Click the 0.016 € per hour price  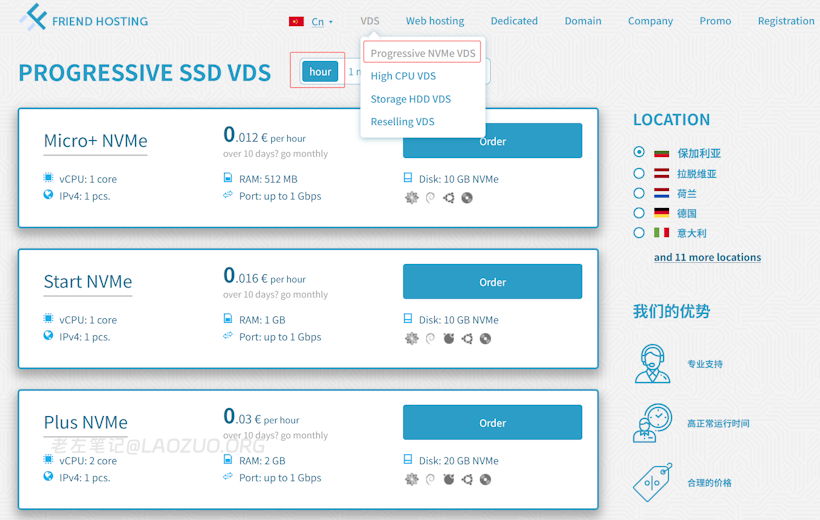tap(264, 276)
